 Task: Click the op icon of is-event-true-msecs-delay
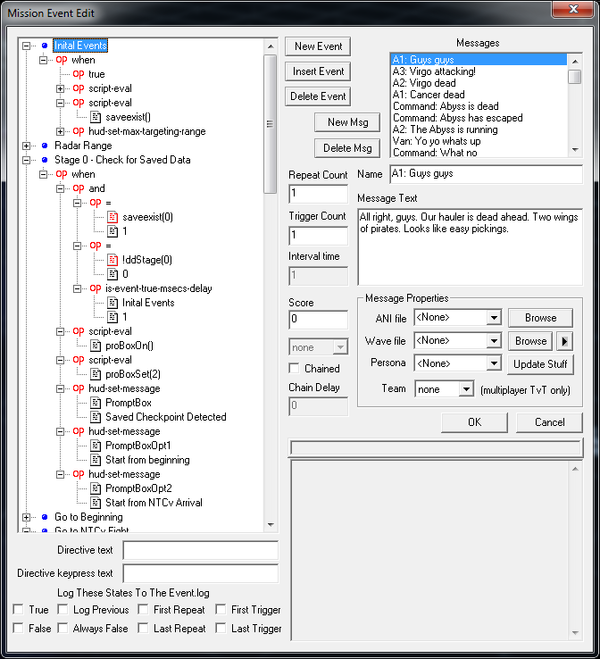[95, 289]
